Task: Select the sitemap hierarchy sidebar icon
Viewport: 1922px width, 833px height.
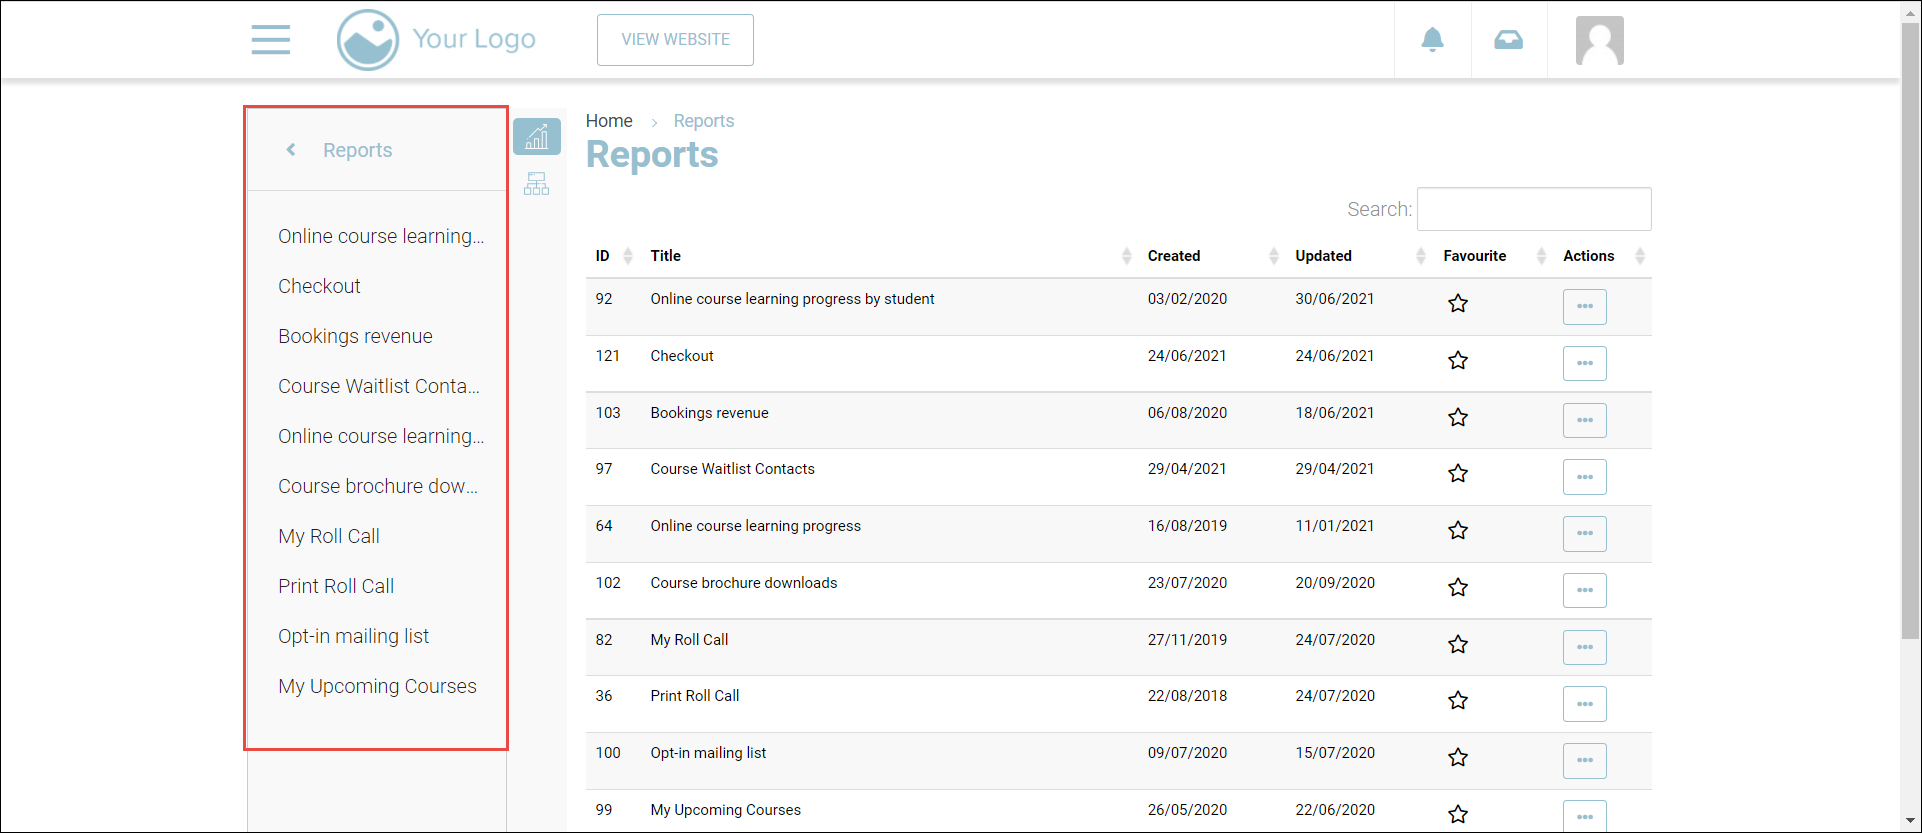Action: 537,184
